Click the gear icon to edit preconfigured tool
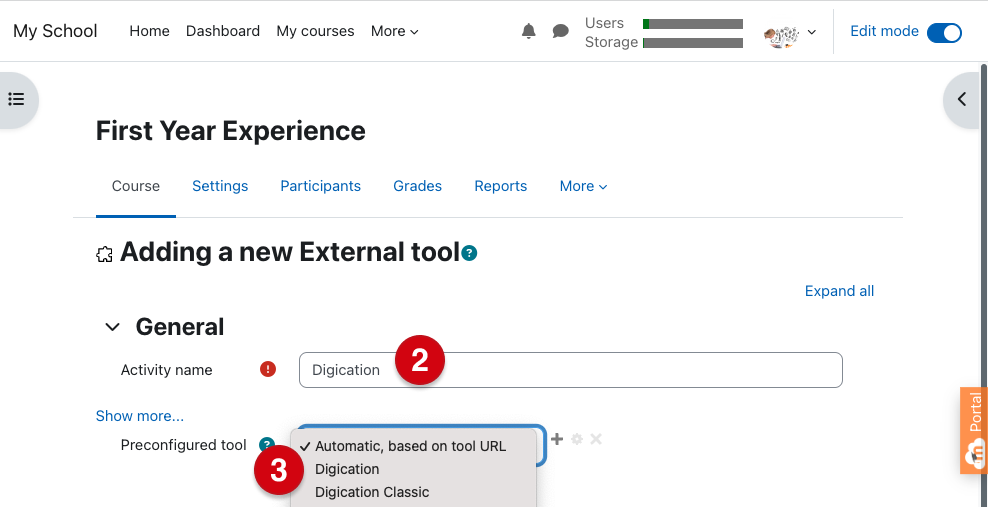This screenshot has width=988, height=507. point(577,439)
